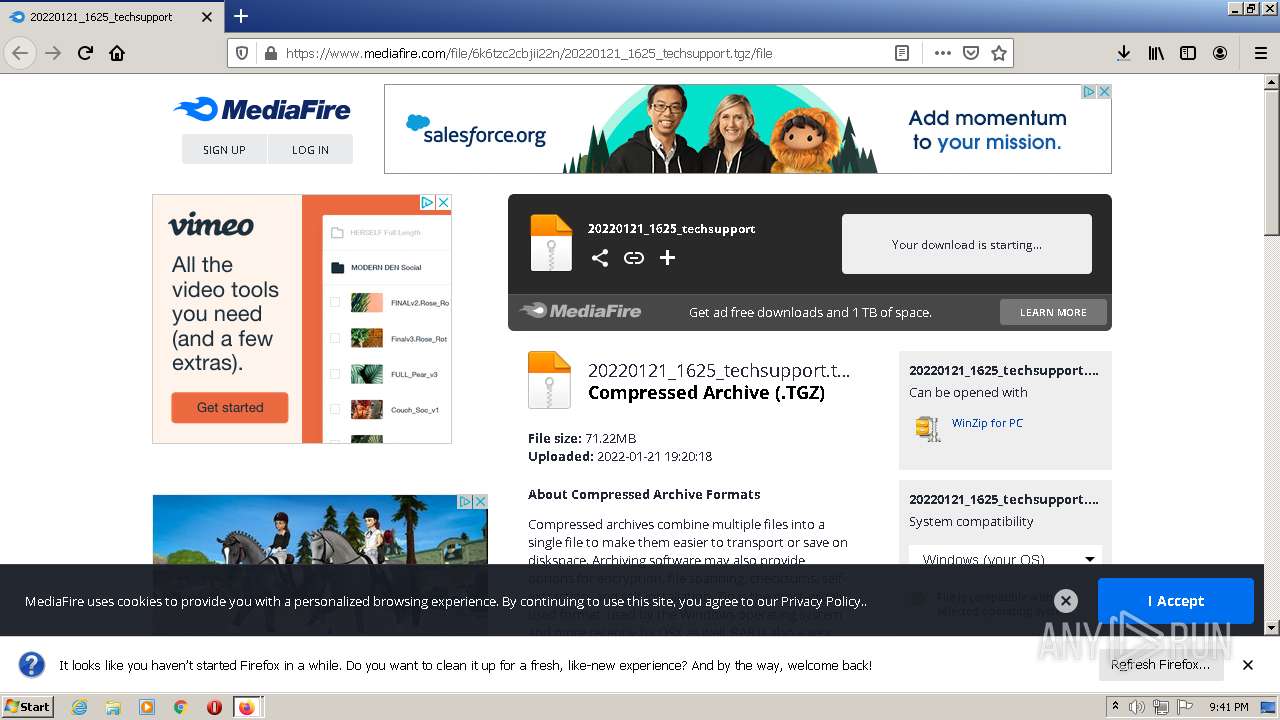Close the Refresh Firefox notification bar

tap(1248, 665)
